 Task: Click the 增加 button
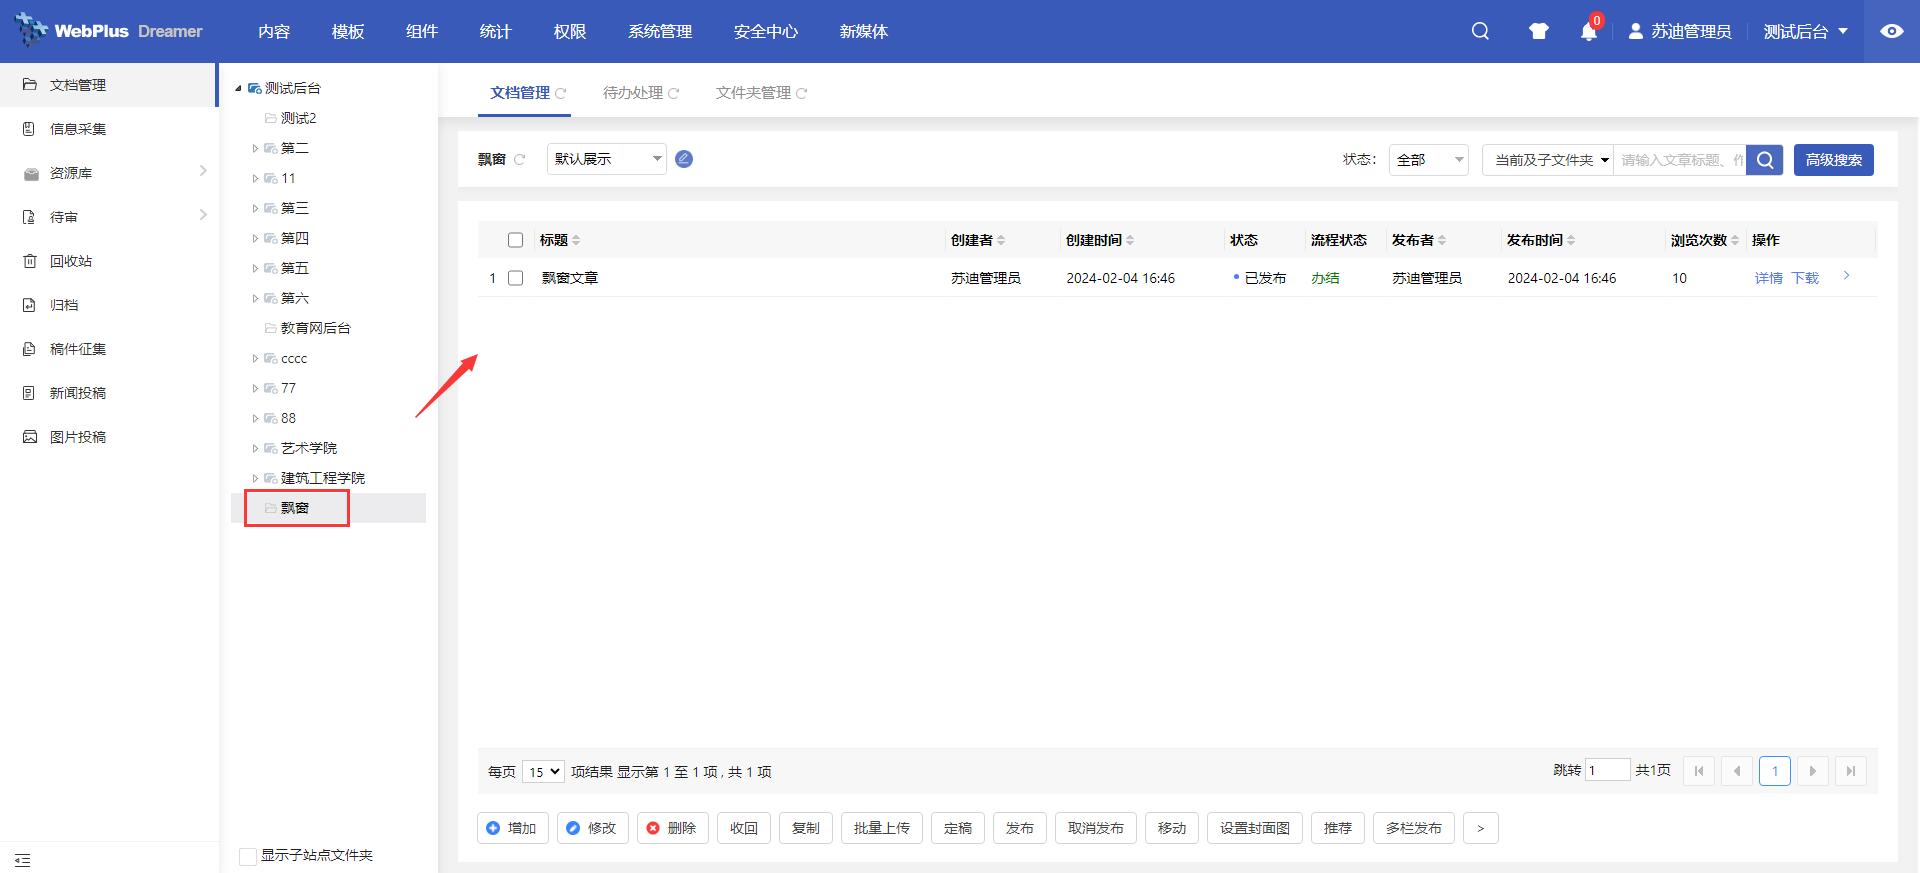coord(513,828)
